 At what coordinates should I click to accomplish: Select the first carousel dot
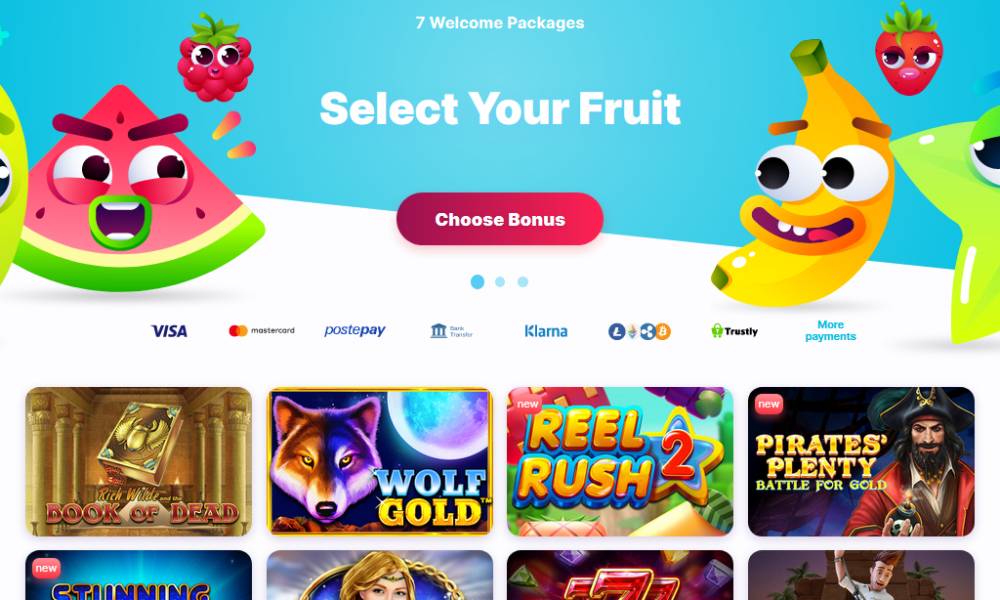click(477, 282)
